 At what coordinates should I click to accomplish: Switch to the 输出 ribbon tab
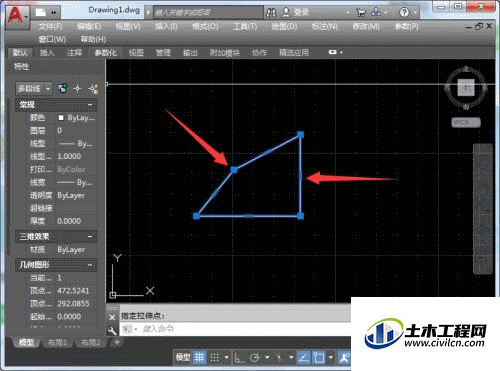190,52
